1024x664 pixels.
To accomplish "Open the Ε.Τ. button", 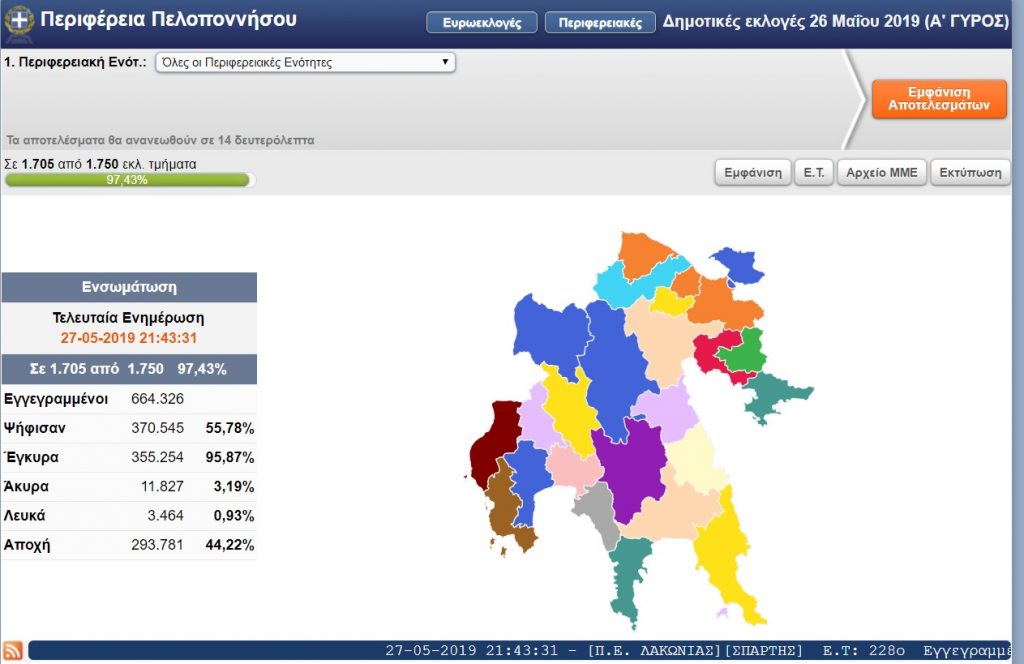I will 814,172.
